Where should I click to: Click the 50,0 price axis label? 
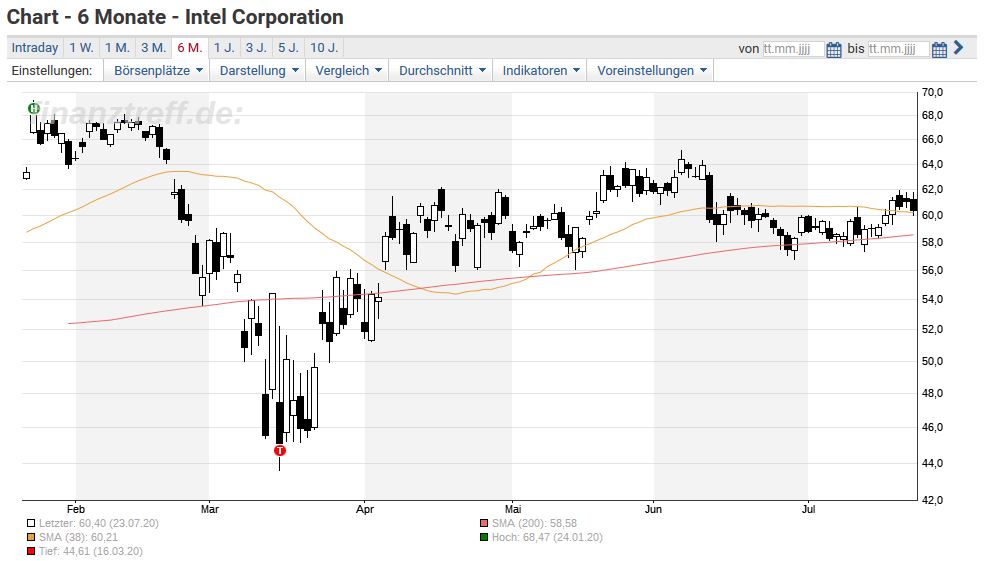point(932,361)
